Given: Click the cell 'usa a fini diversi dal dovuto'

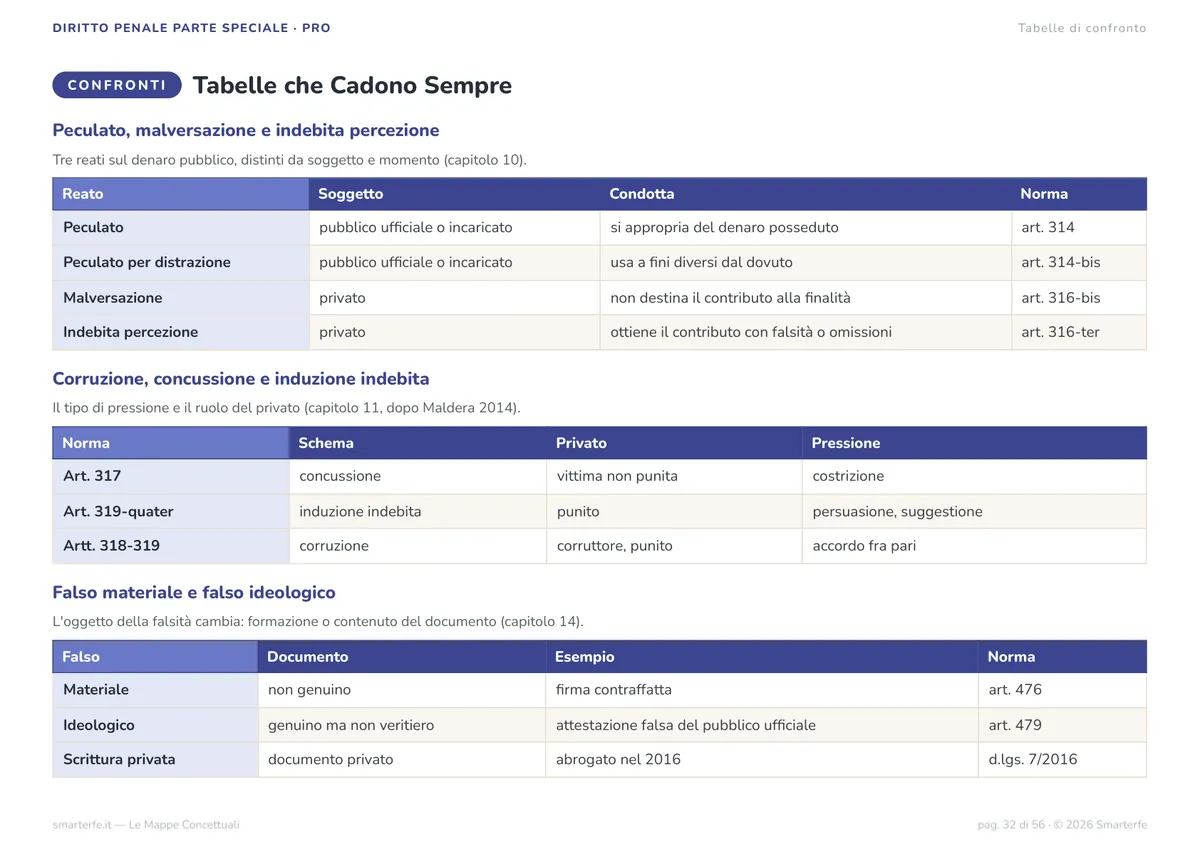Looking at the screenshot, I should (x=805, y=263).
